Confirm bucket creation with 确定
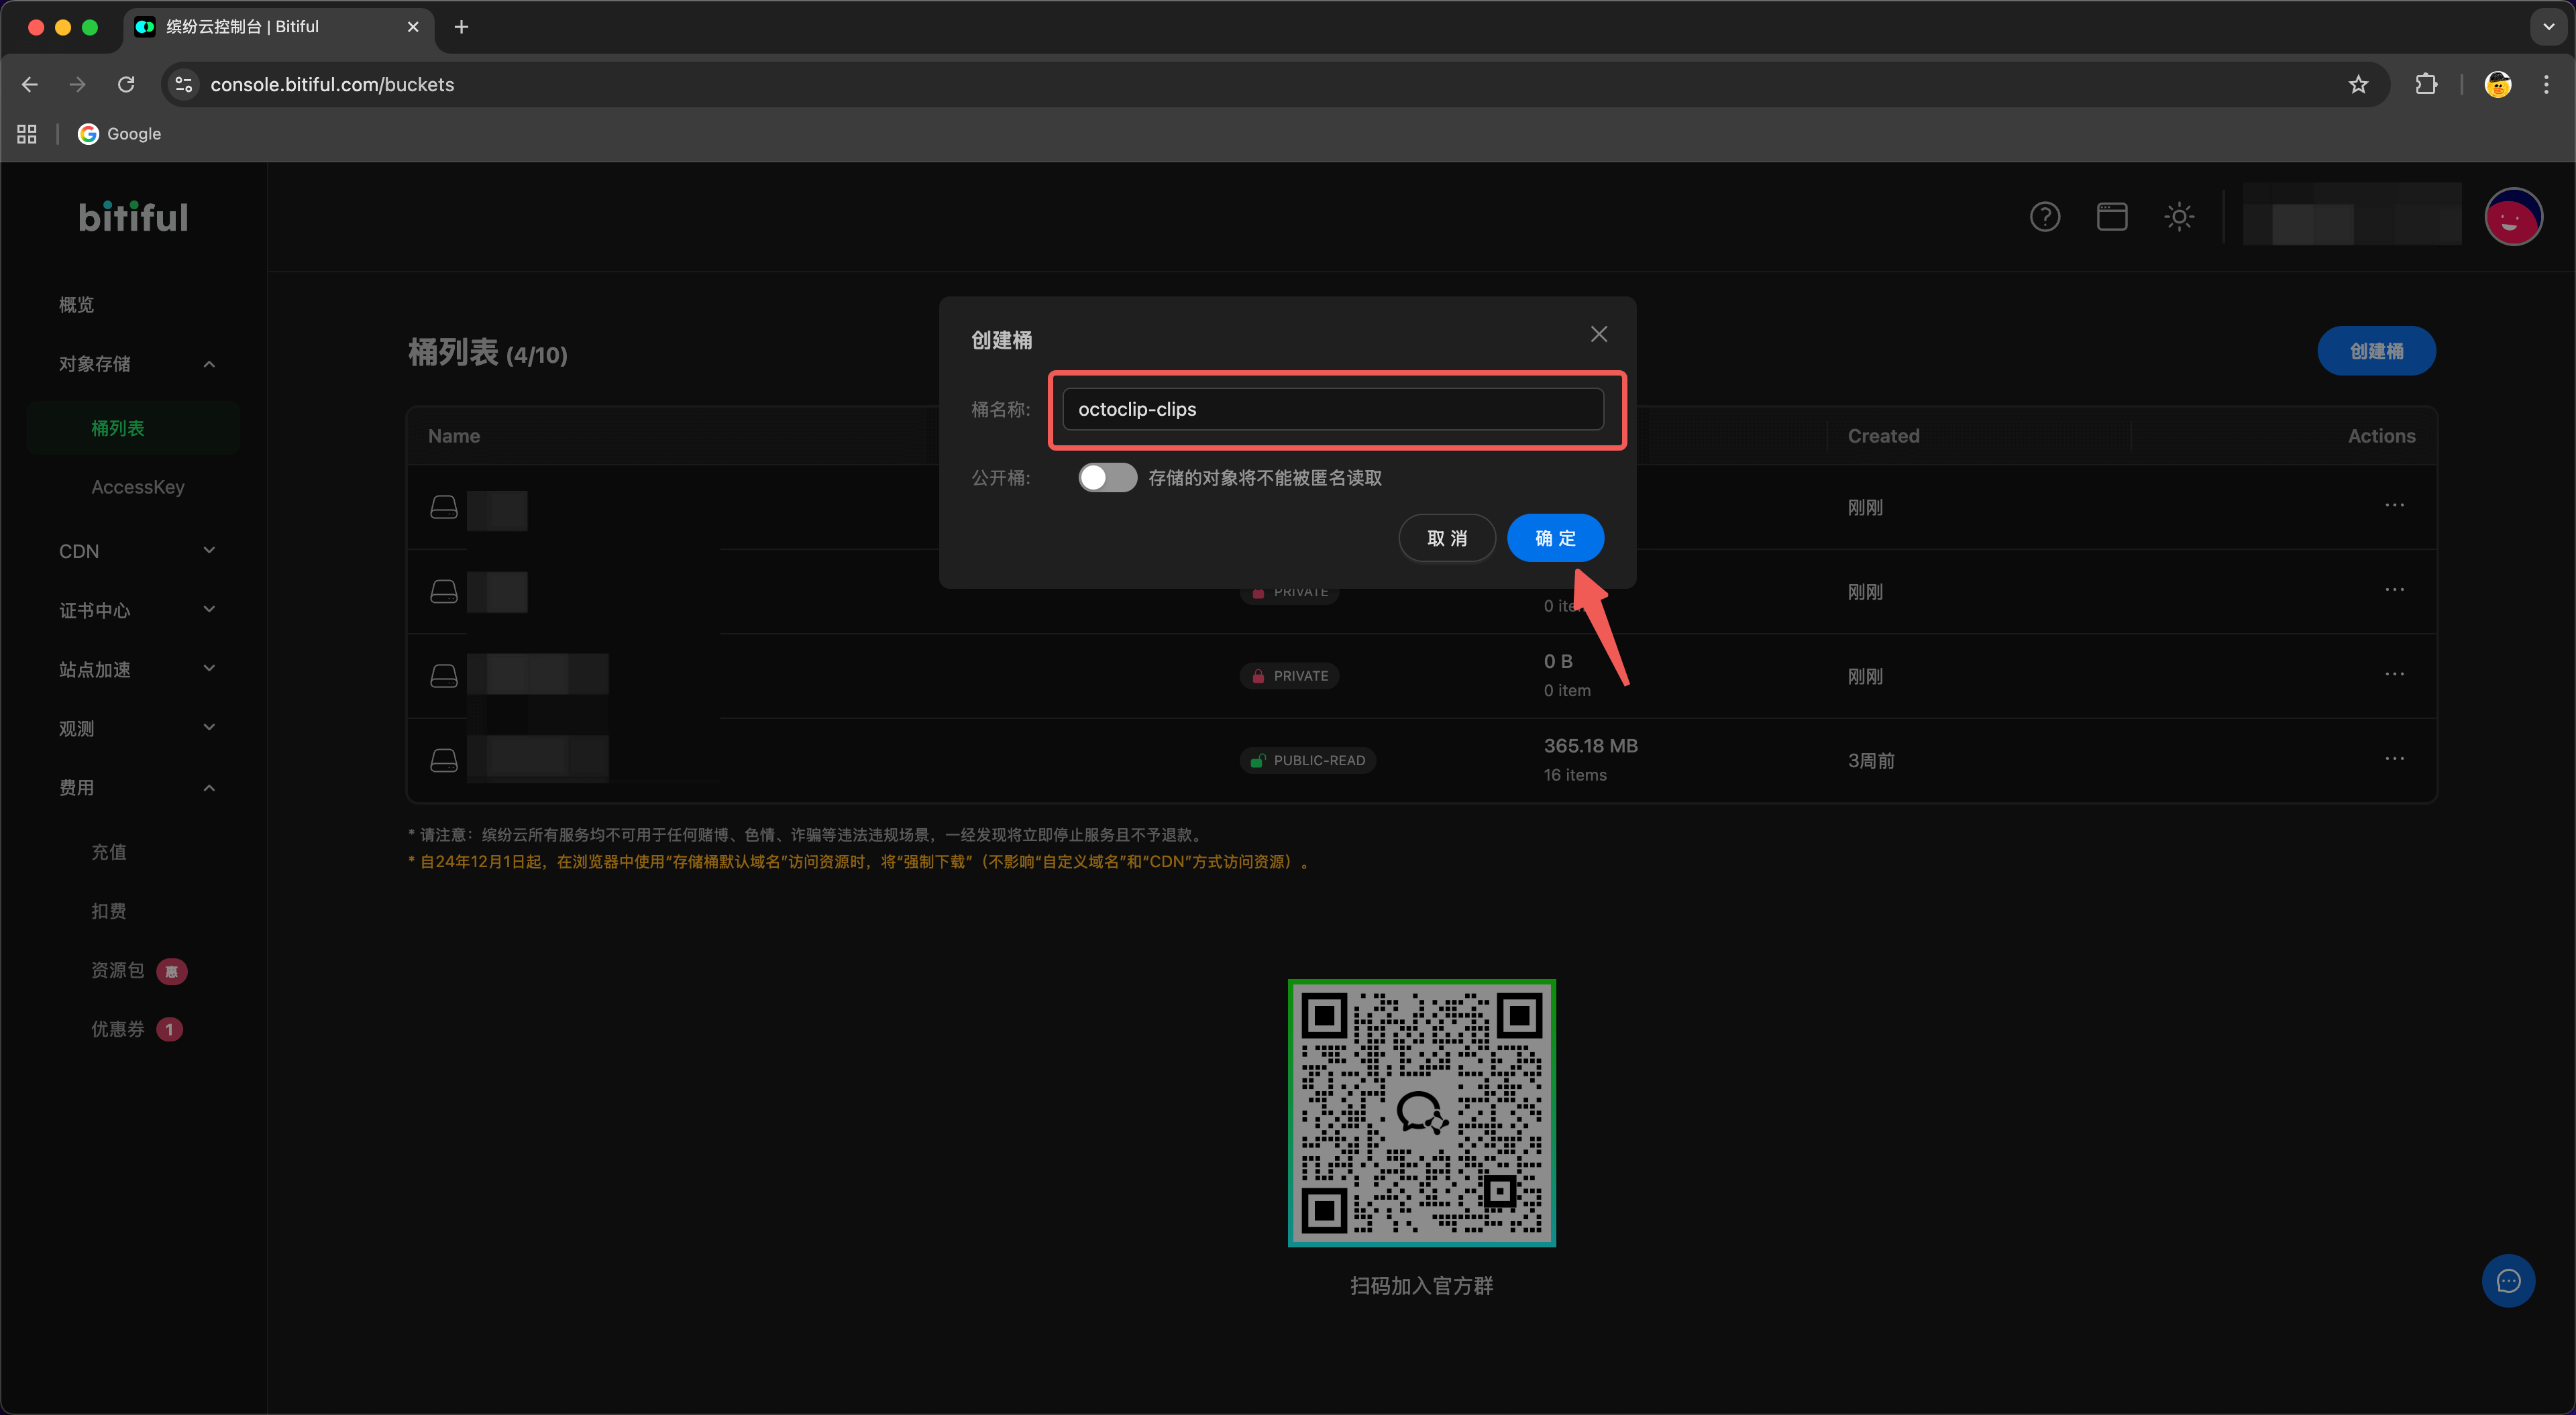 pos(1555,538)
